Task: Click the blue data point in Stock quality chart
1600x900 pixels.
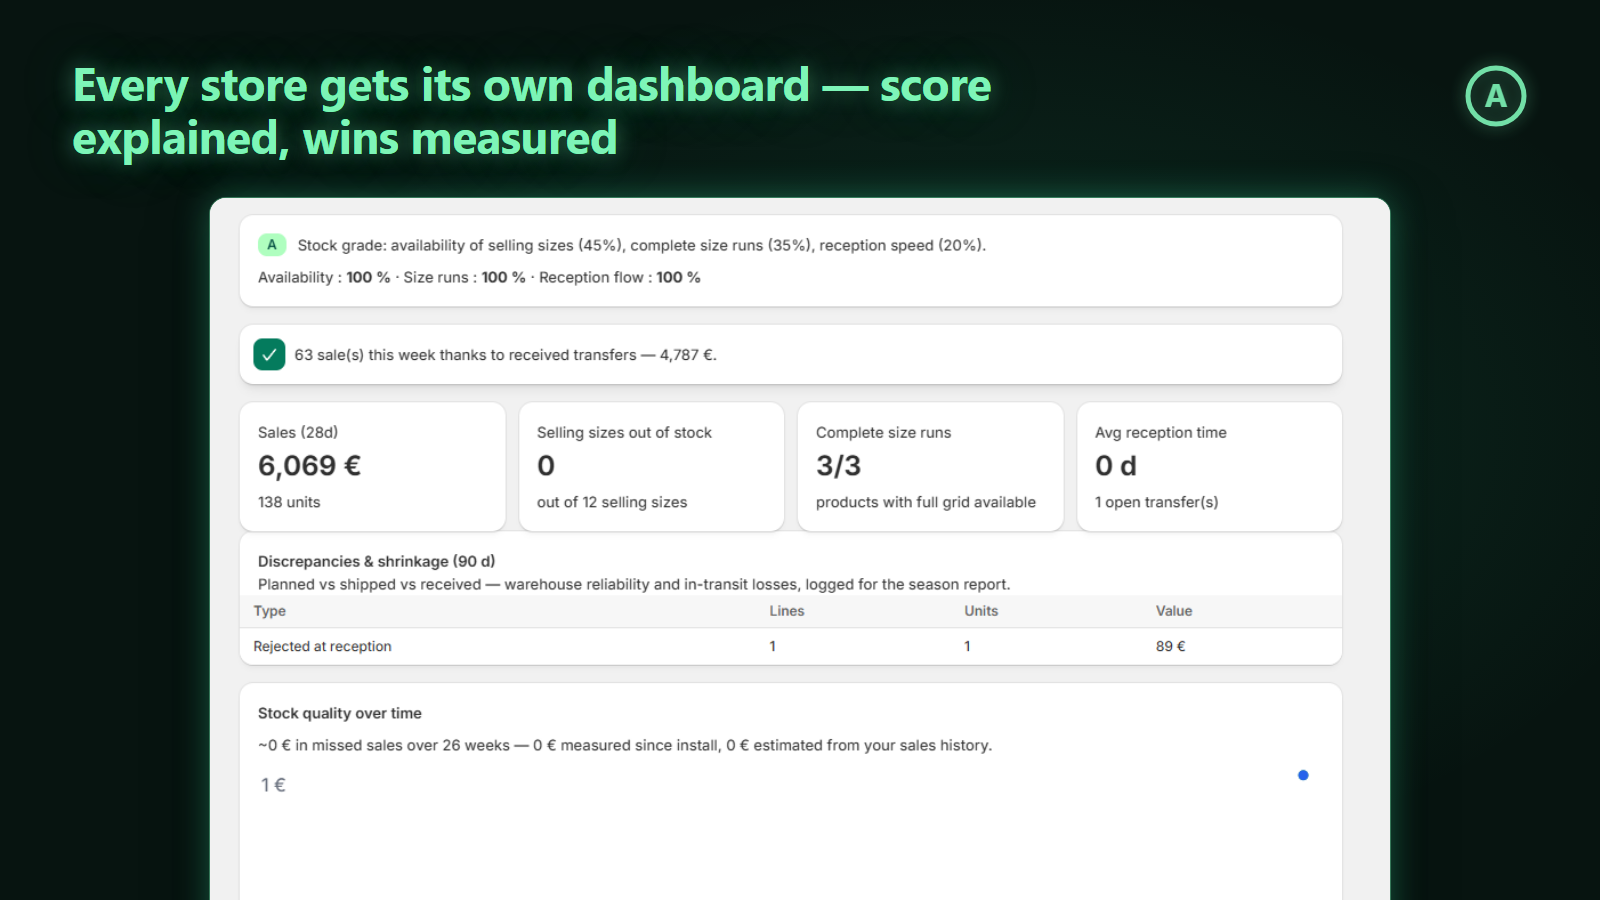Action: pos(1303,775)
